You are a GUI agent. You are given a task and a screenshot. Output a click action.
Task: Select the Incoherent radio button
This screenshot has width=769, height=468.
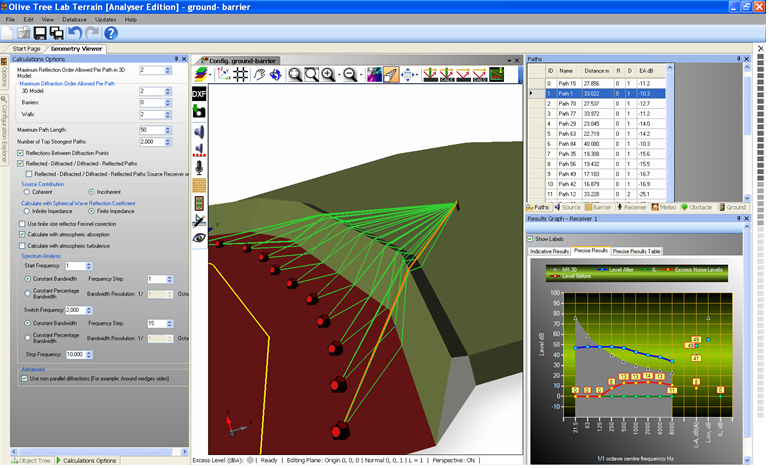click(91, 192)
